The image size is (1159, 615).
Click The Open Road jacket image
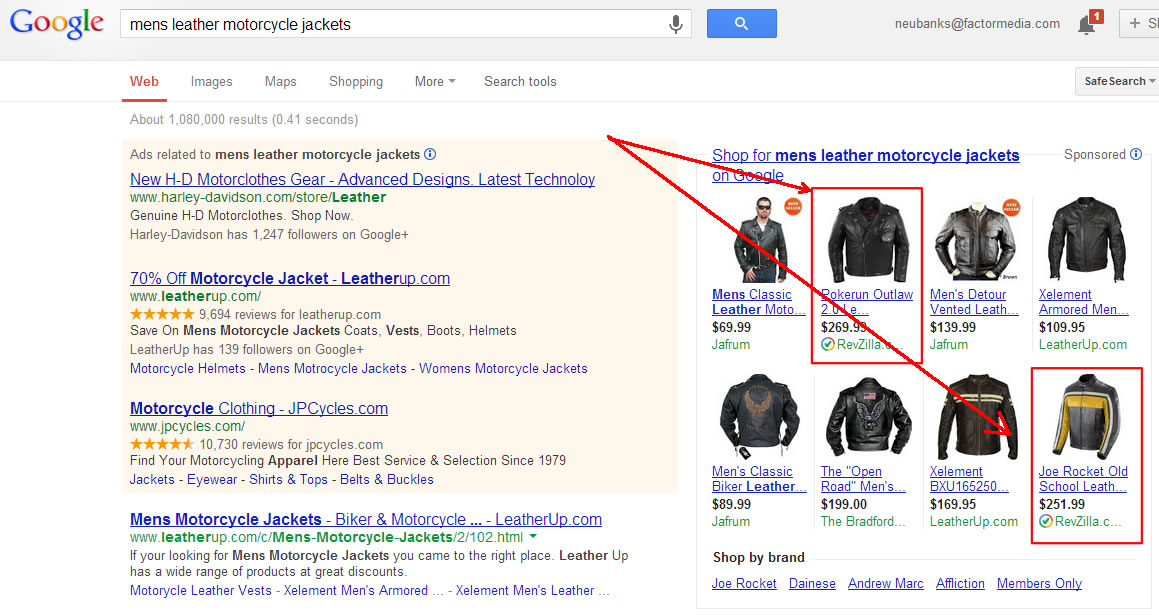[x=868, y=415]
